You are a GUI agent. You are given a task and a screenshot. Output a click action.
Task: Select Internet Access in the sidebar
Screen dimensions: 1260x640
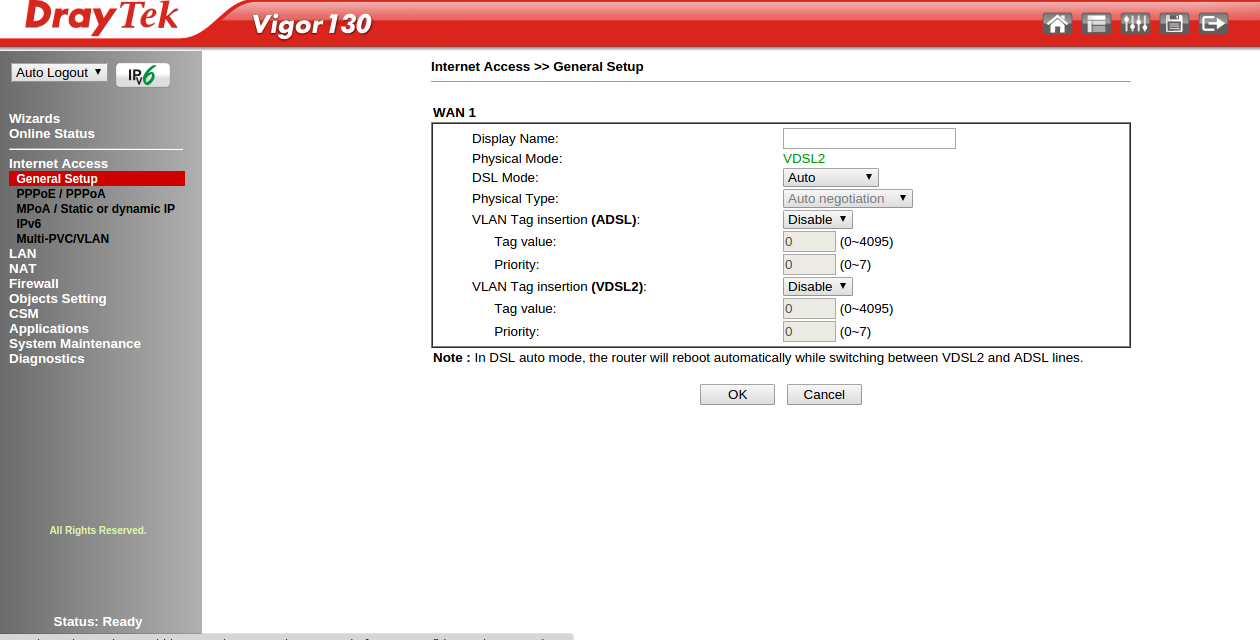point(58,163)
